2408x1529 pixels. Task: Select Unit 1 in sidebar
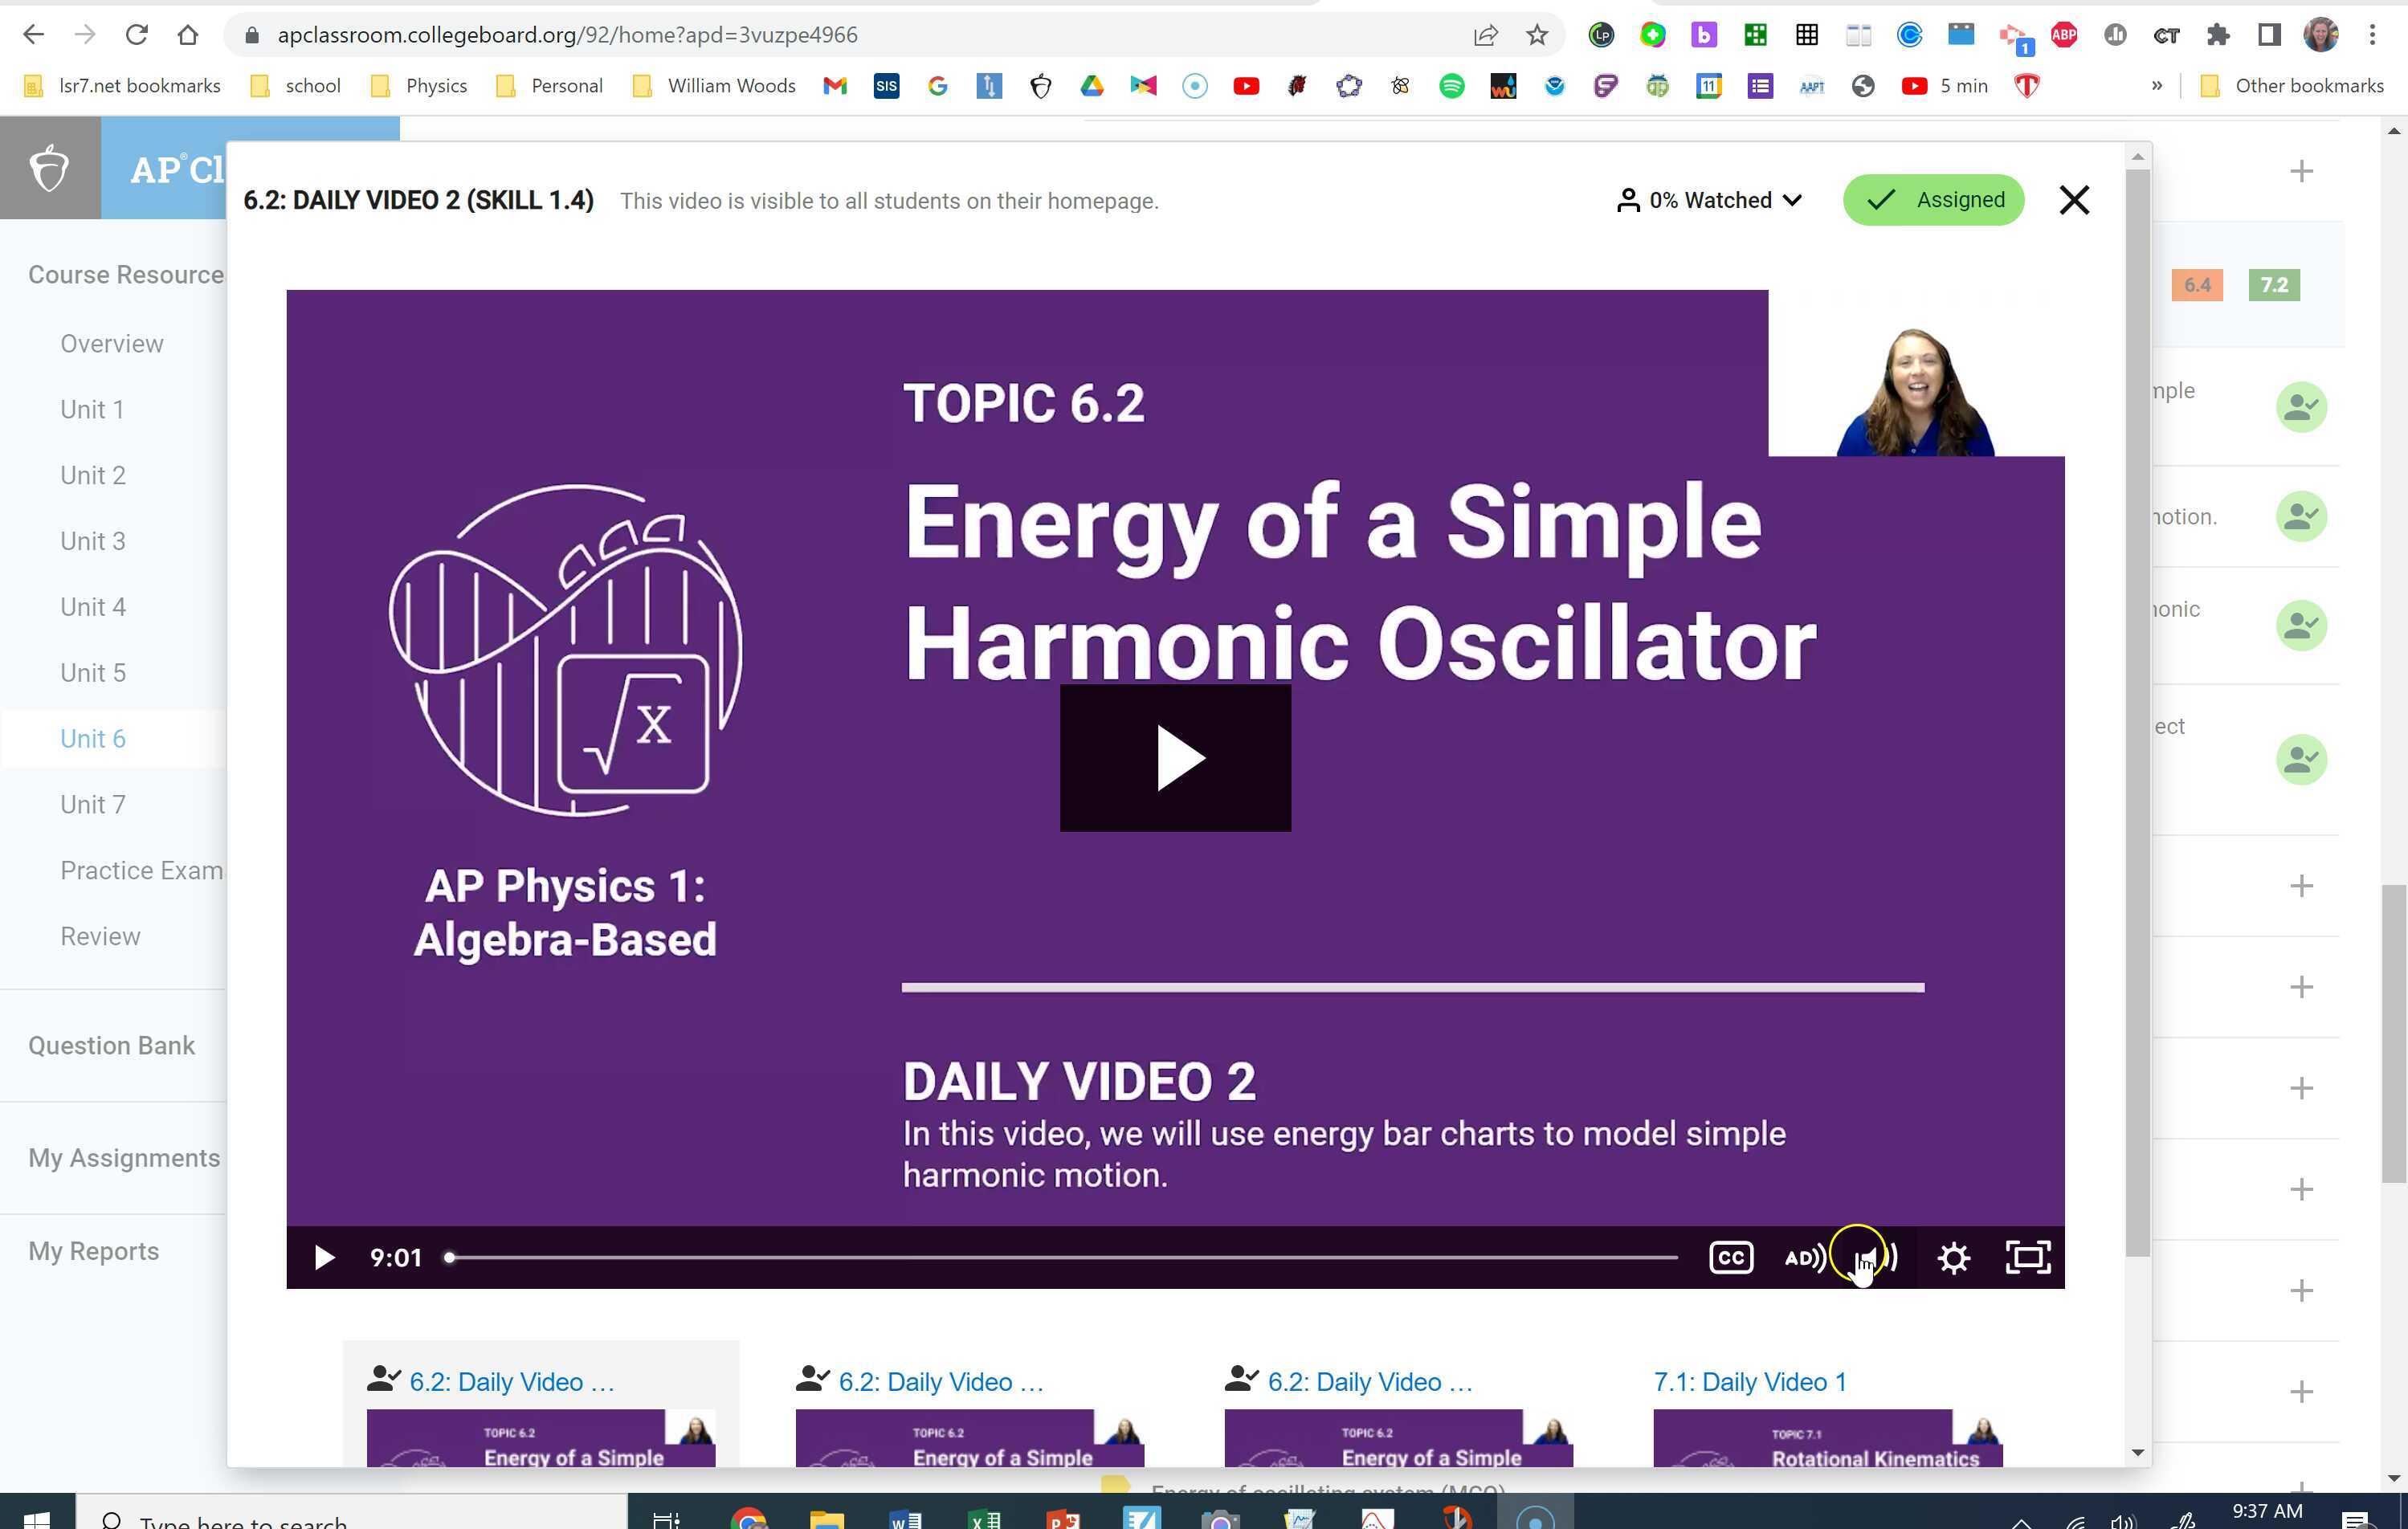[92, 410]
